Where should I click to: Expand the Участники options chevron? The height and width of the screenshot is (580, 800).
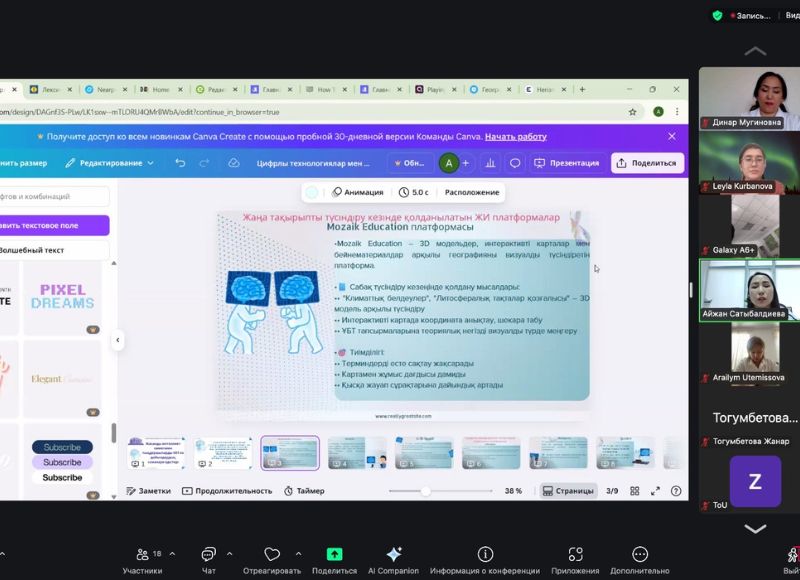172,553
